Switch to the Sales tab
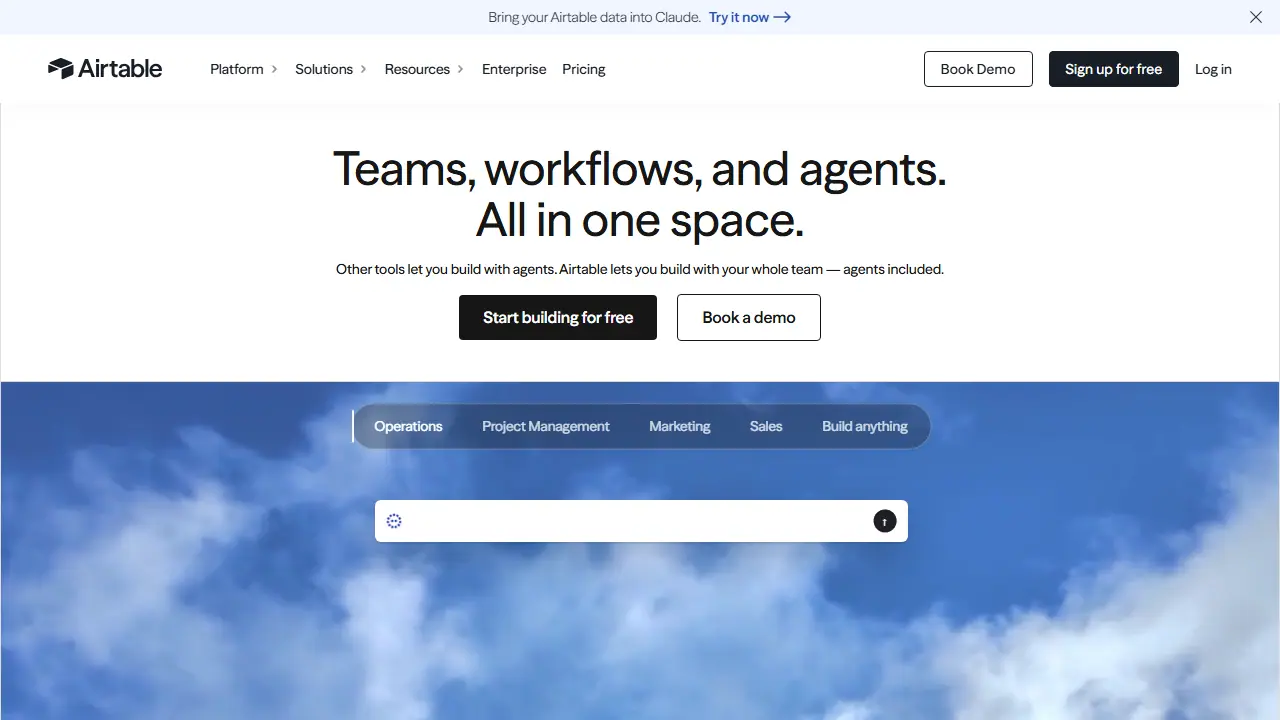This screenshot has height=720, width=1280. click(x=766, y=426)
